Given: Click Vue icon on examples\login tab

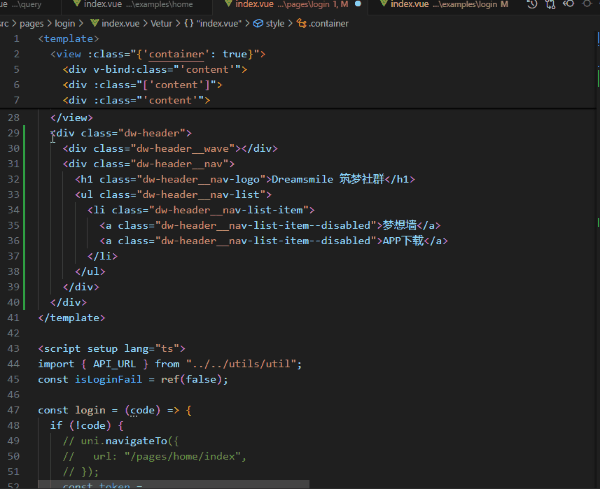Looking at the screenshot, I should (383, 4).
